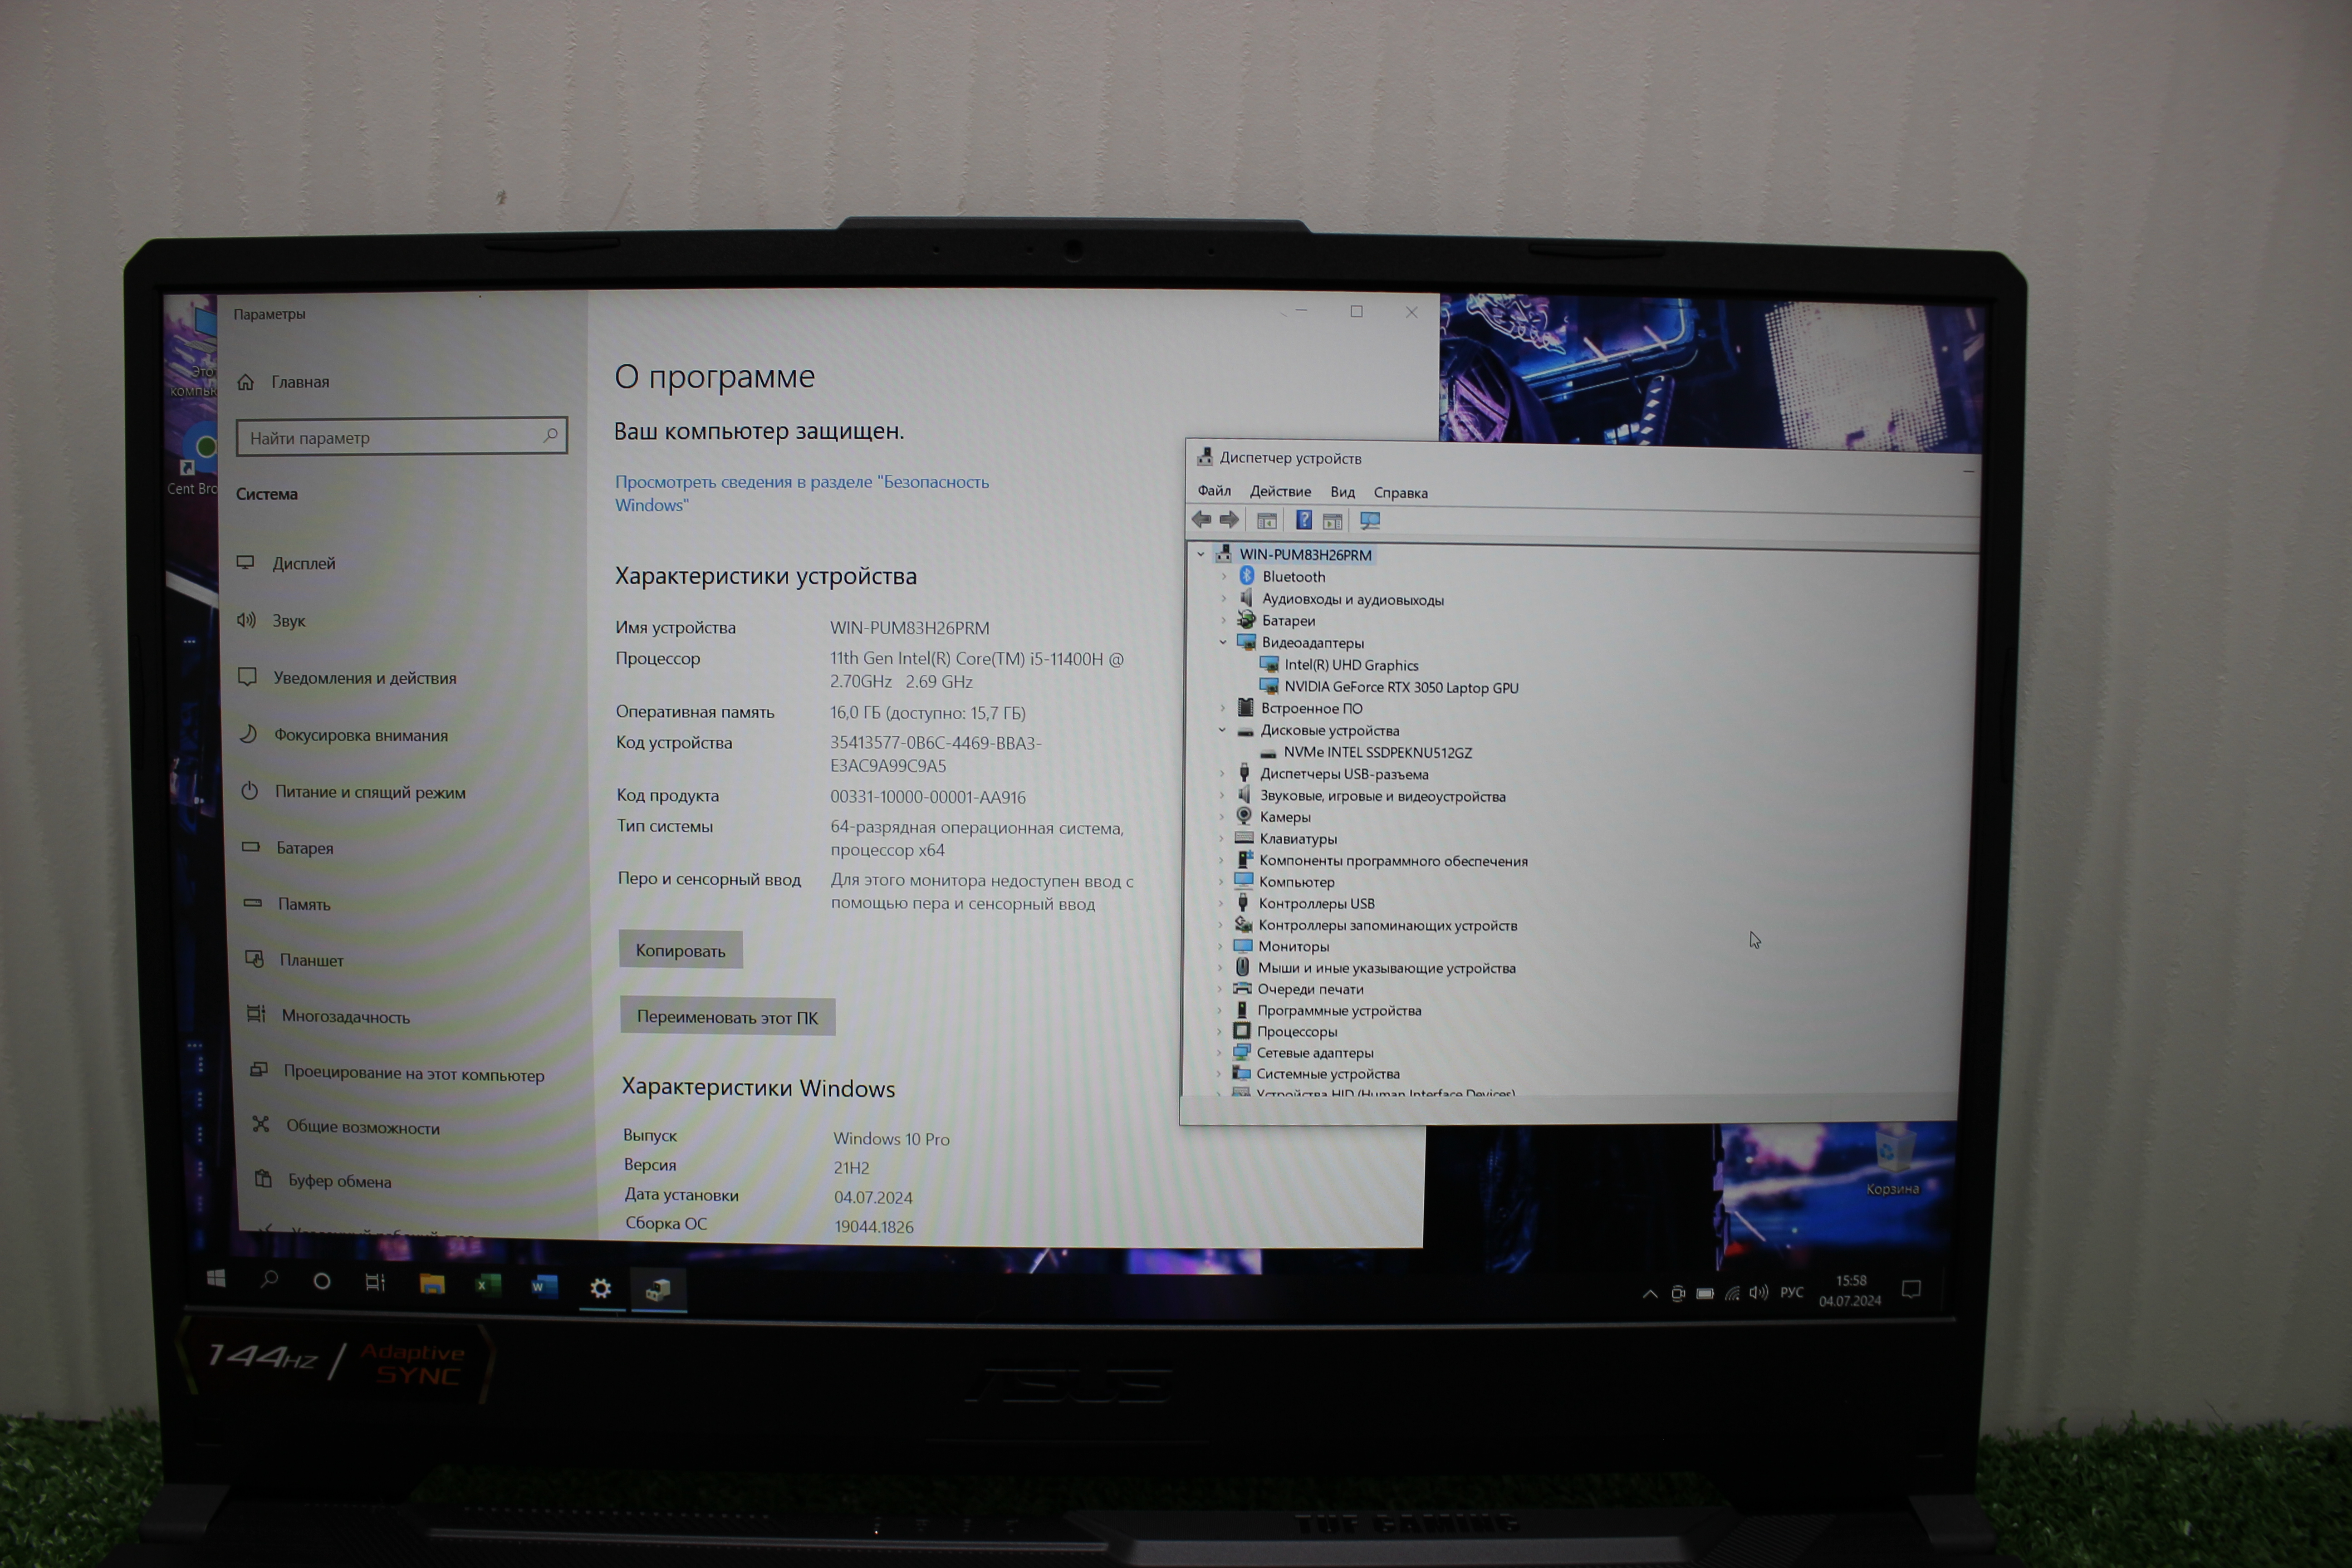Click the Найти параметр search field
This screenshot has width=2352, height=1568.
tap(401, 437)
